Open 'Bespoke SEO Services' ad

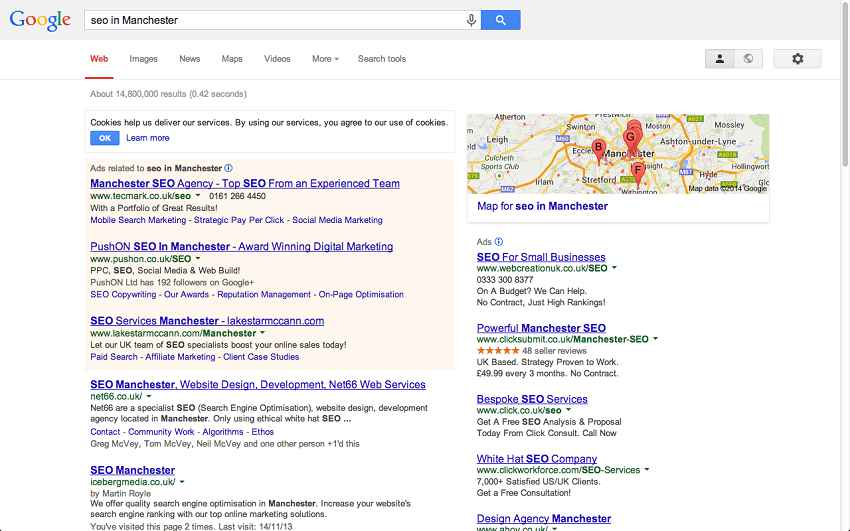tap(532, 399)
